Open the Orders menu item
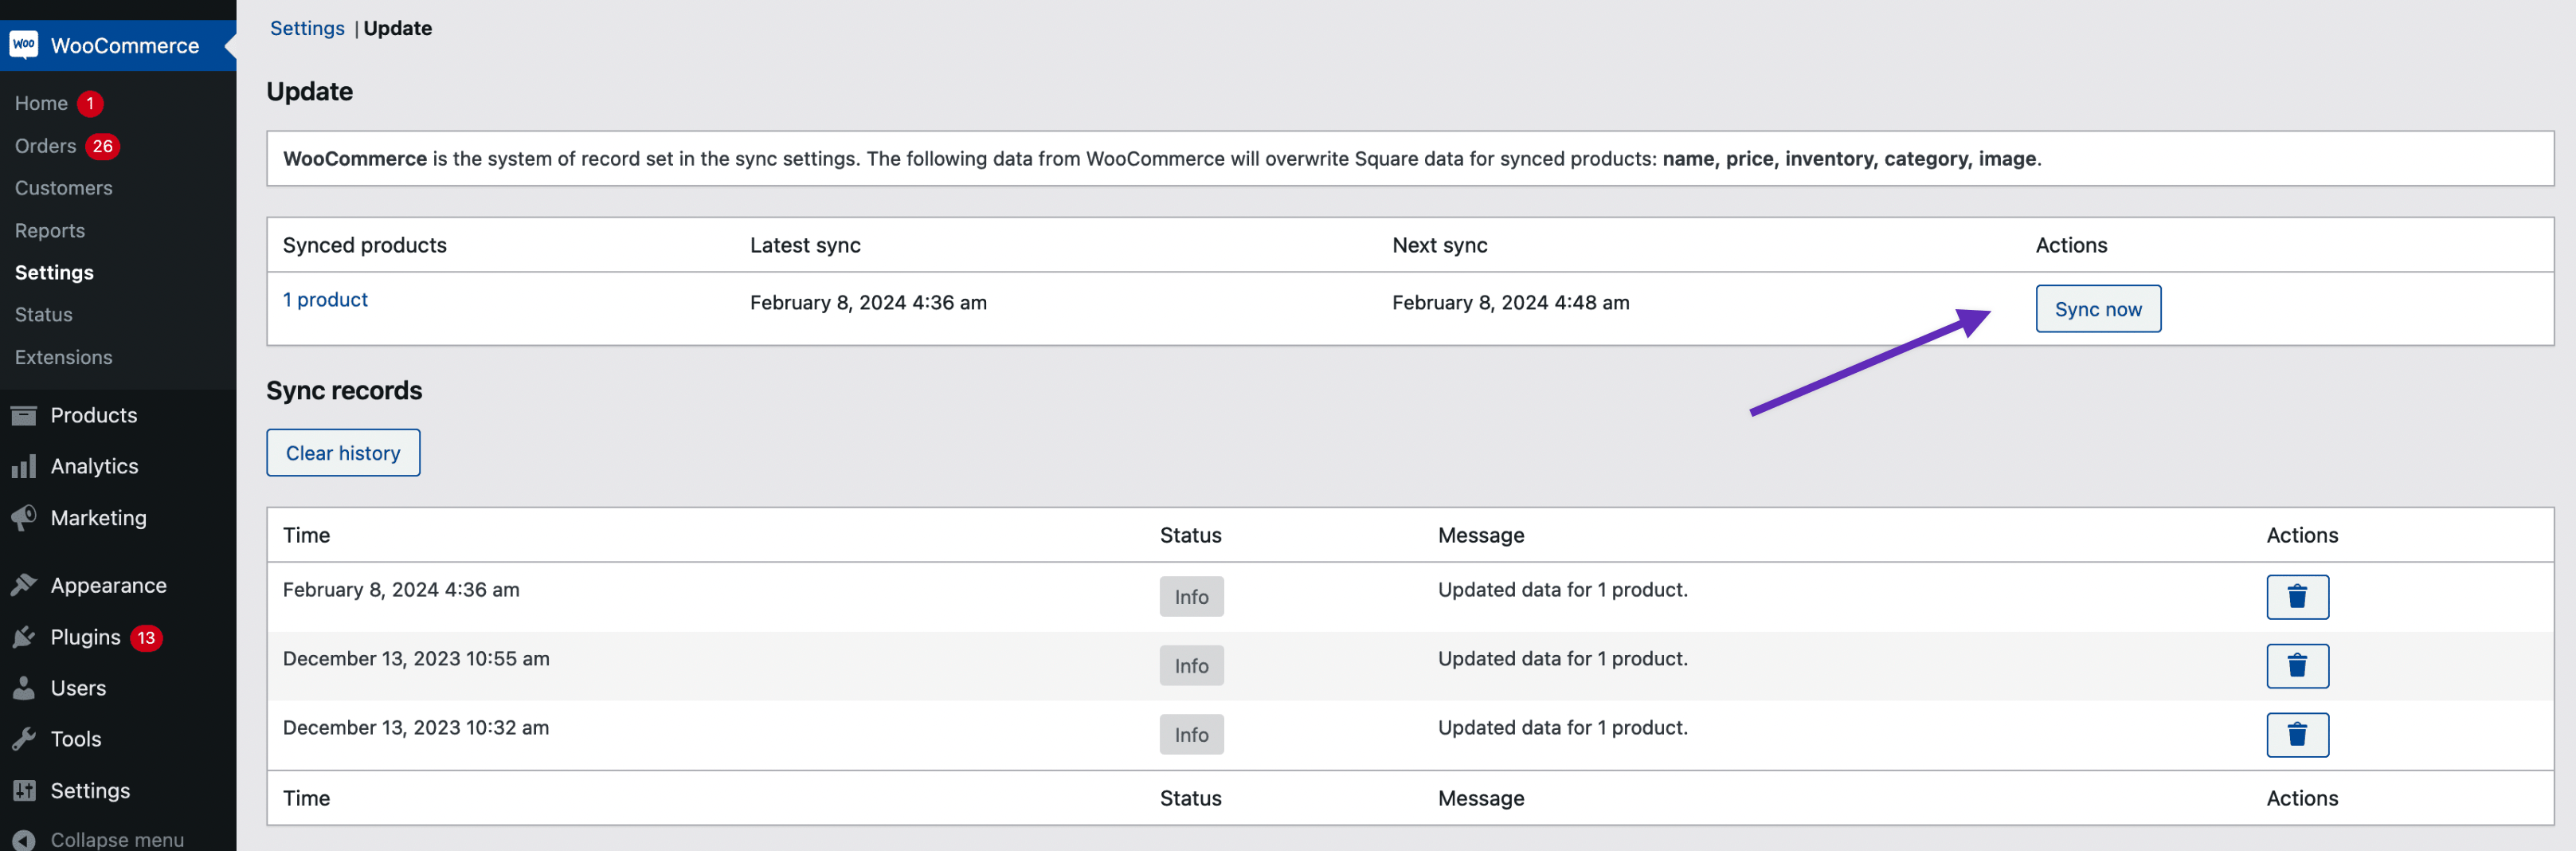 pos(44,145)
